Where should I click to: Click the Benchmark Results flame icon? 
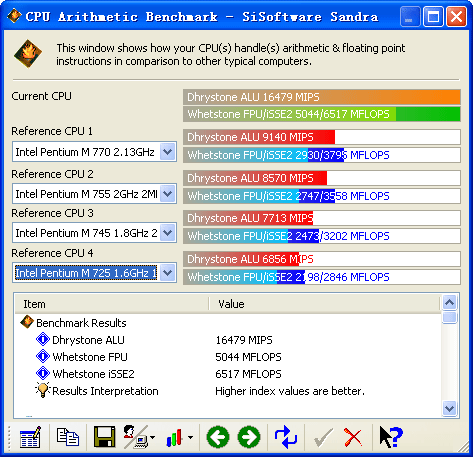point(27,322)
